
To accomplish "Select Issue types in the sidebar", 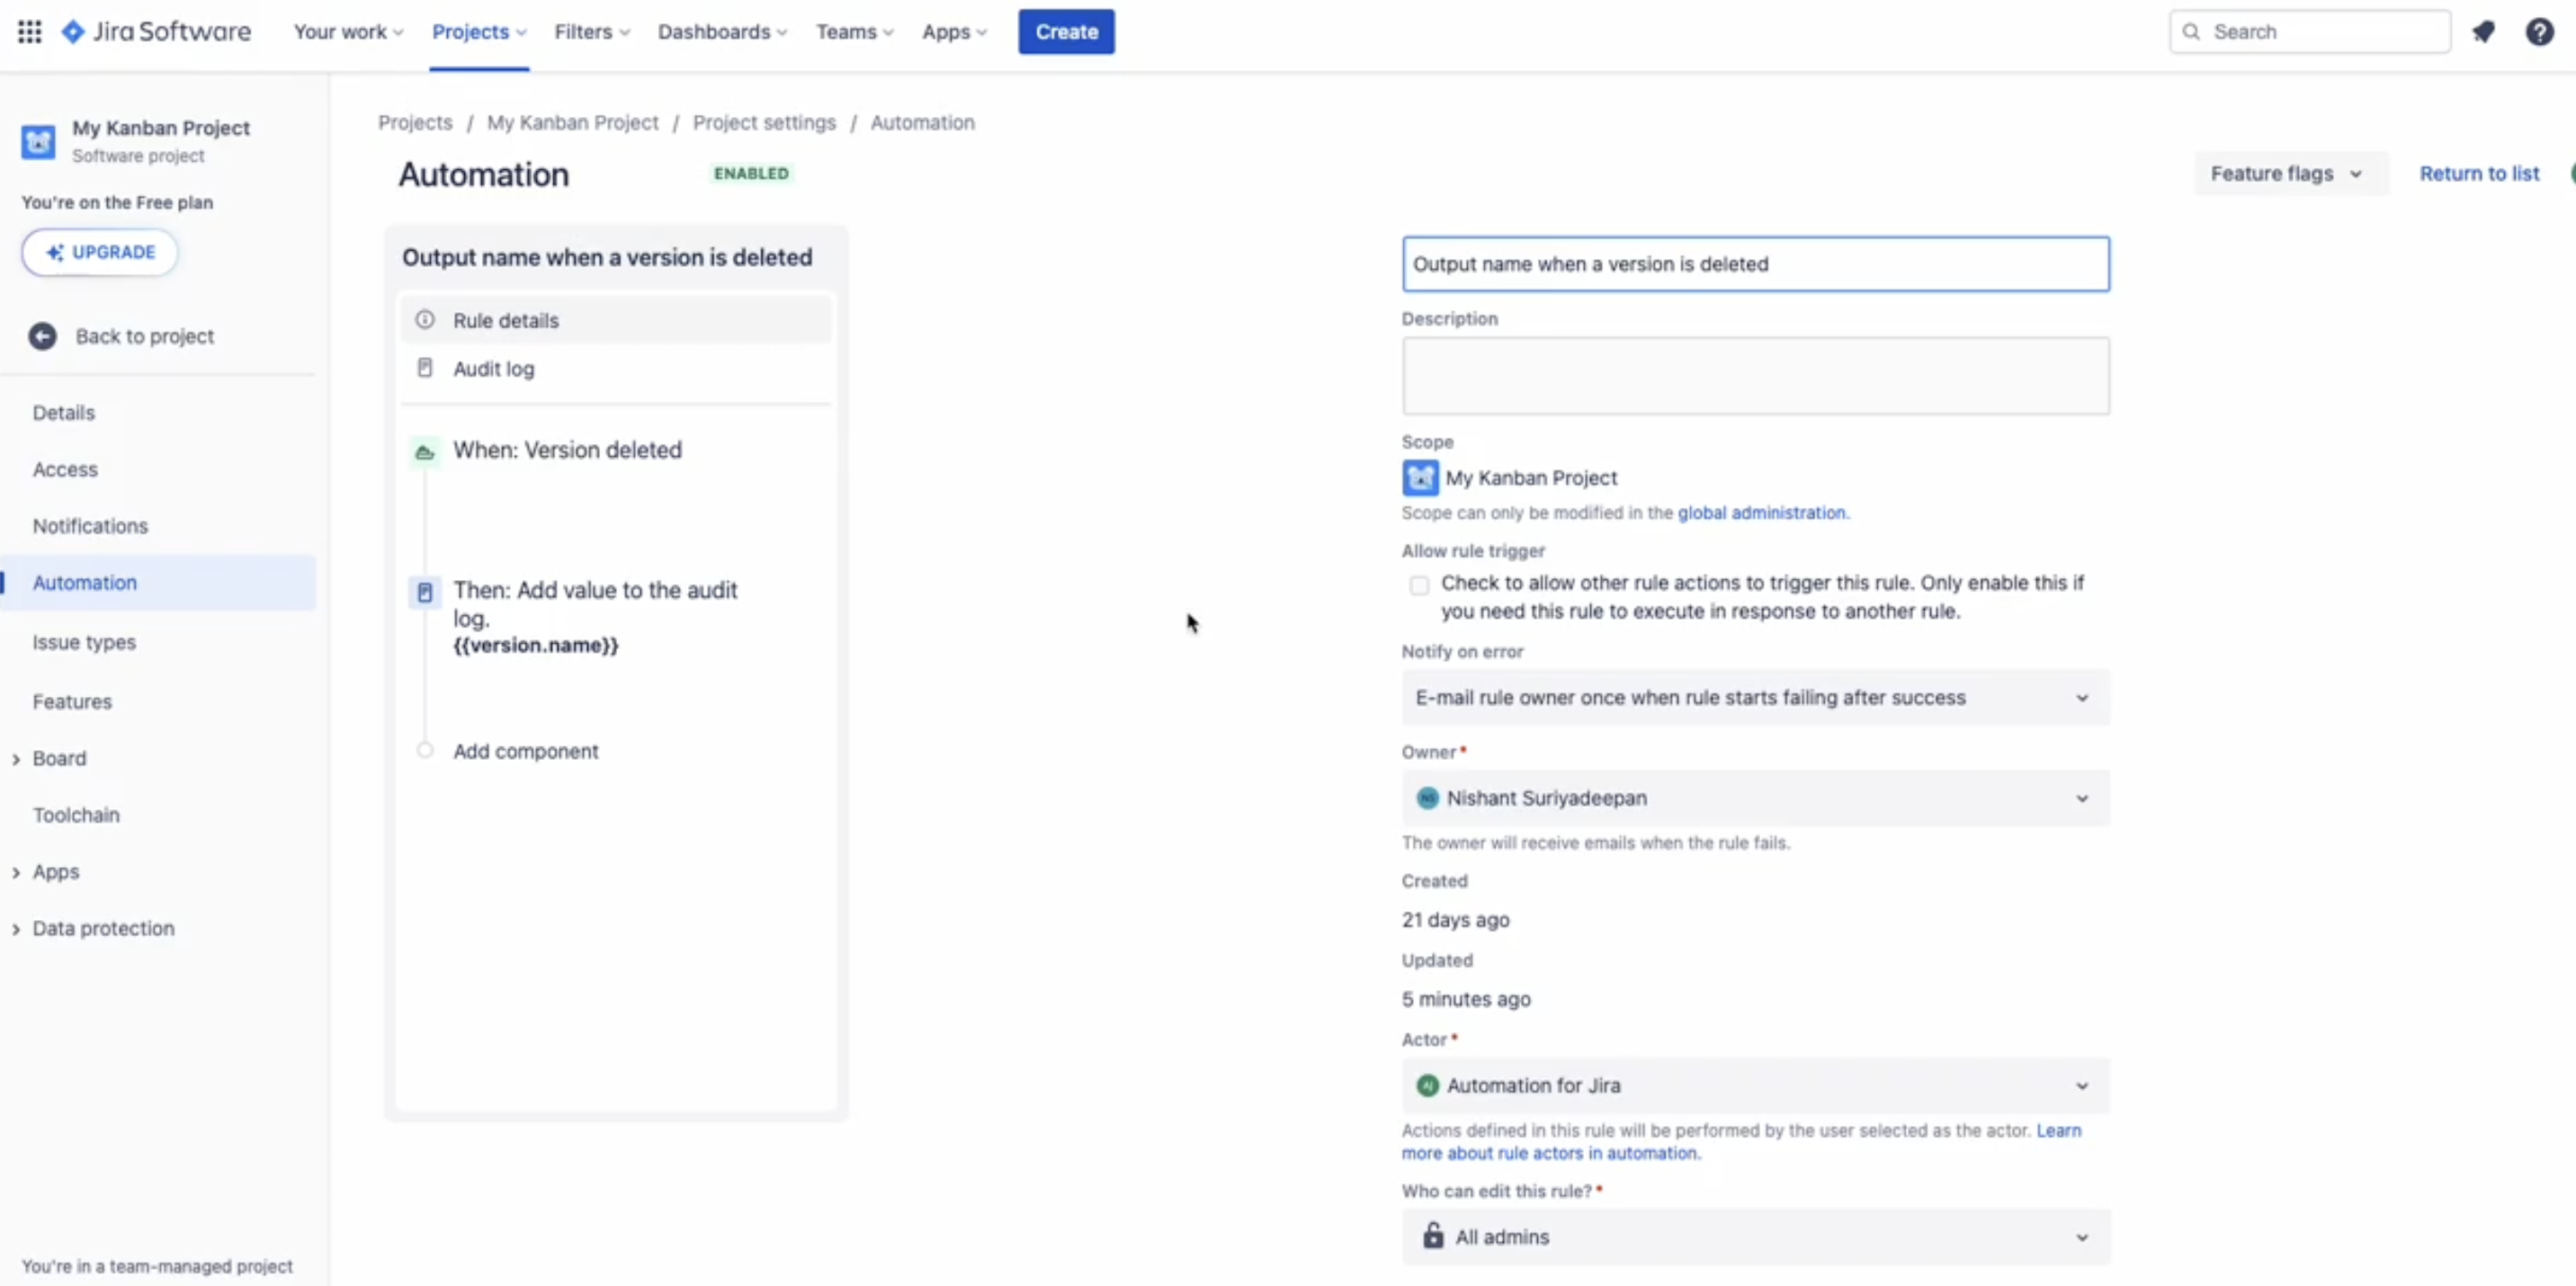I will pos(84,643).
